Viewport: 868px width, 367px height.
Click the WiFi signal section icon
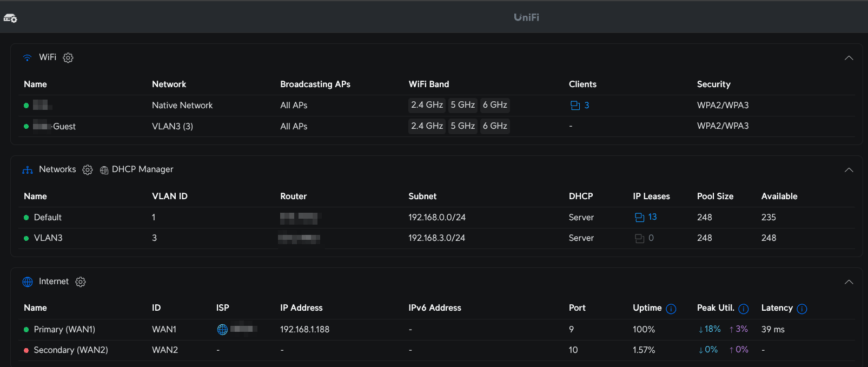click(27, 58)
